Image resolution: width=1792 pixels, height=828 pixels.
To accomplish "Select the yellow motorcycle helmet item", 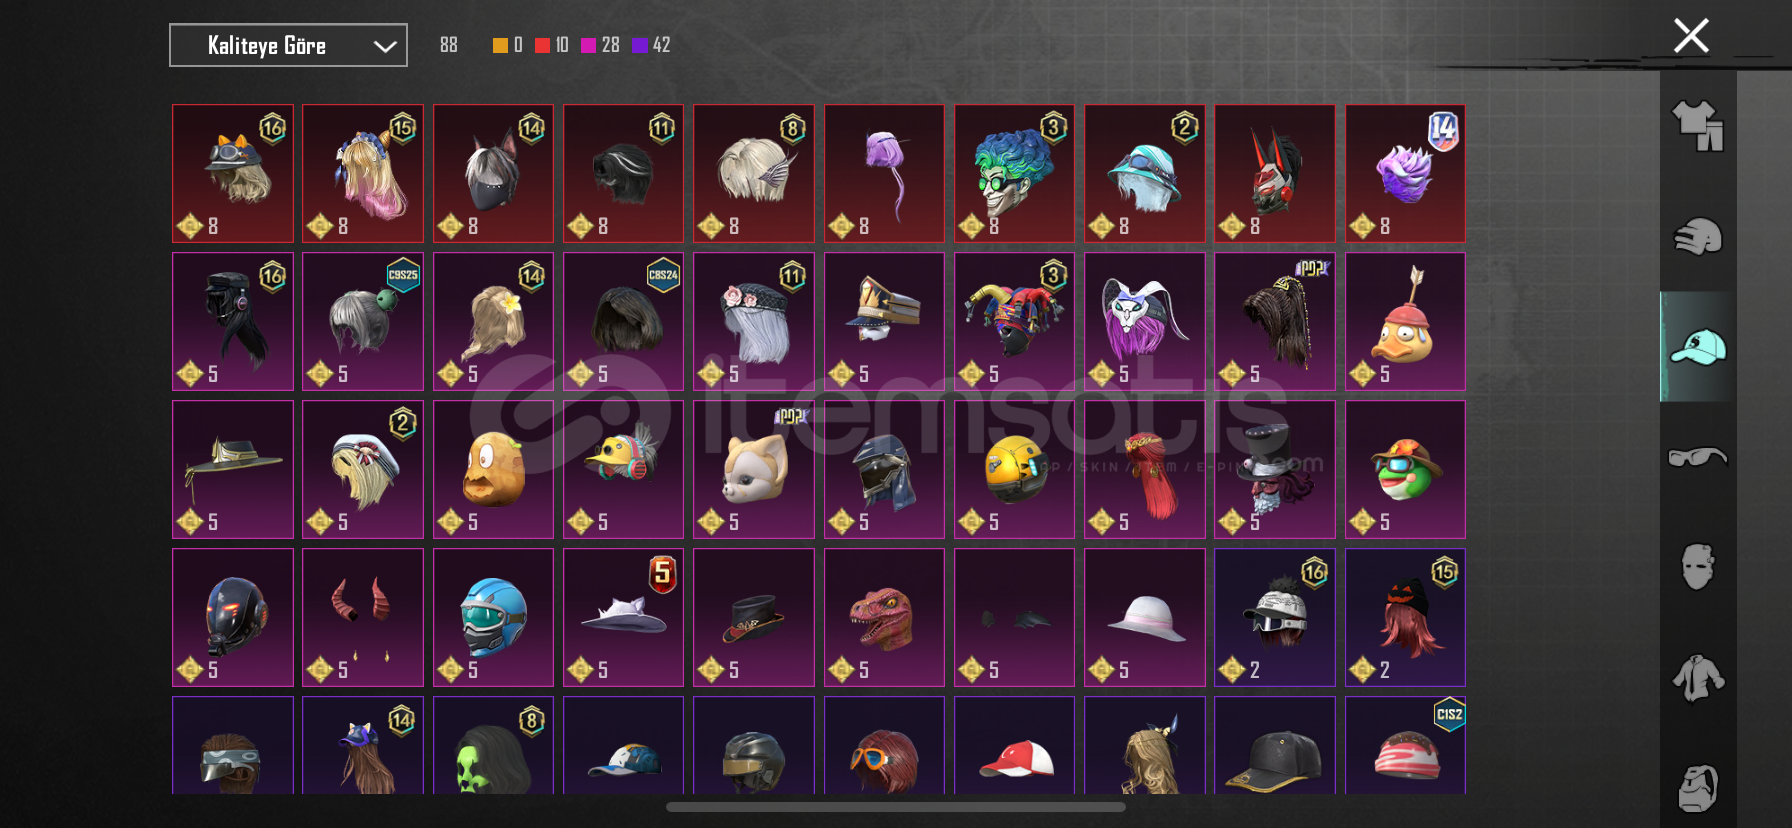I will click(1014, 469).
